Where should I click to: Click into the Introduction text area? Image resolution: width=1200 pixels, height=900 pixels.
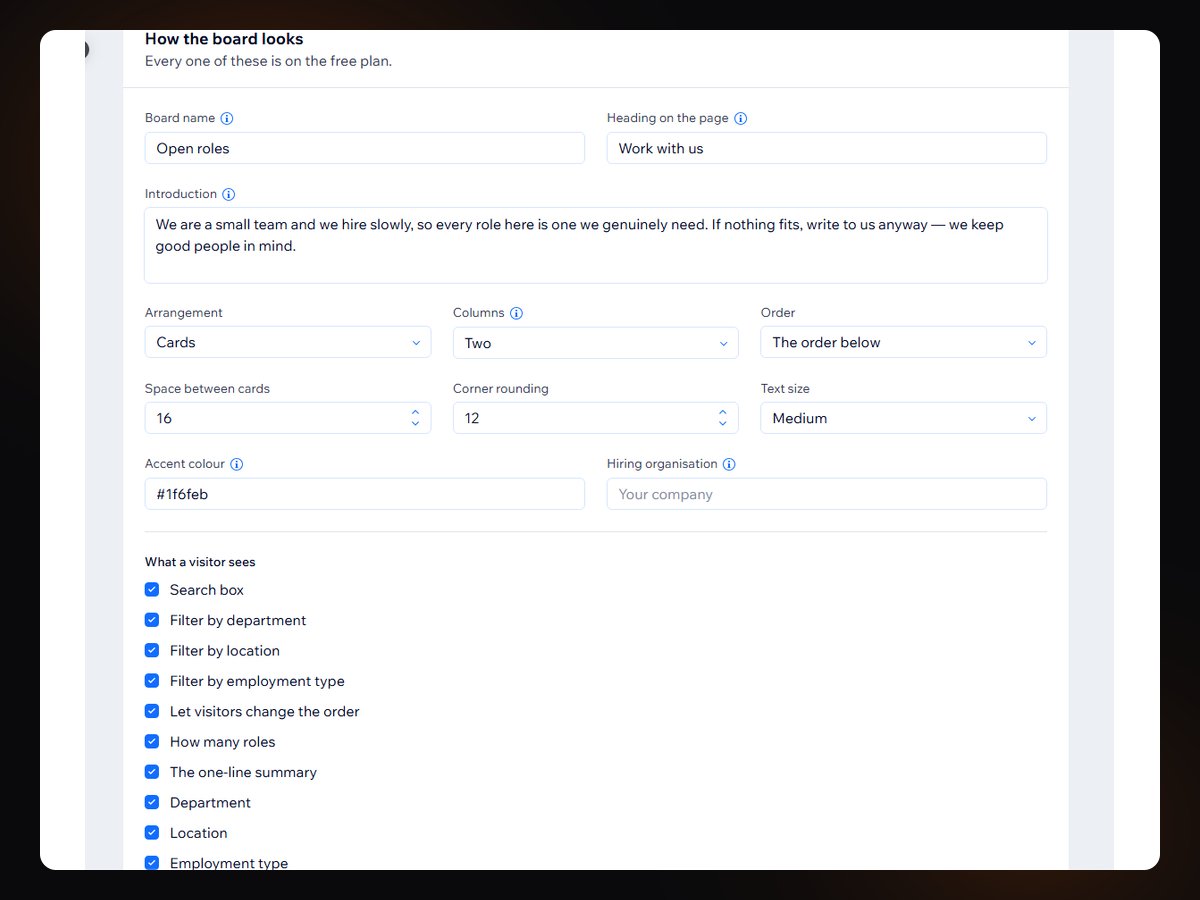(596, 245)
